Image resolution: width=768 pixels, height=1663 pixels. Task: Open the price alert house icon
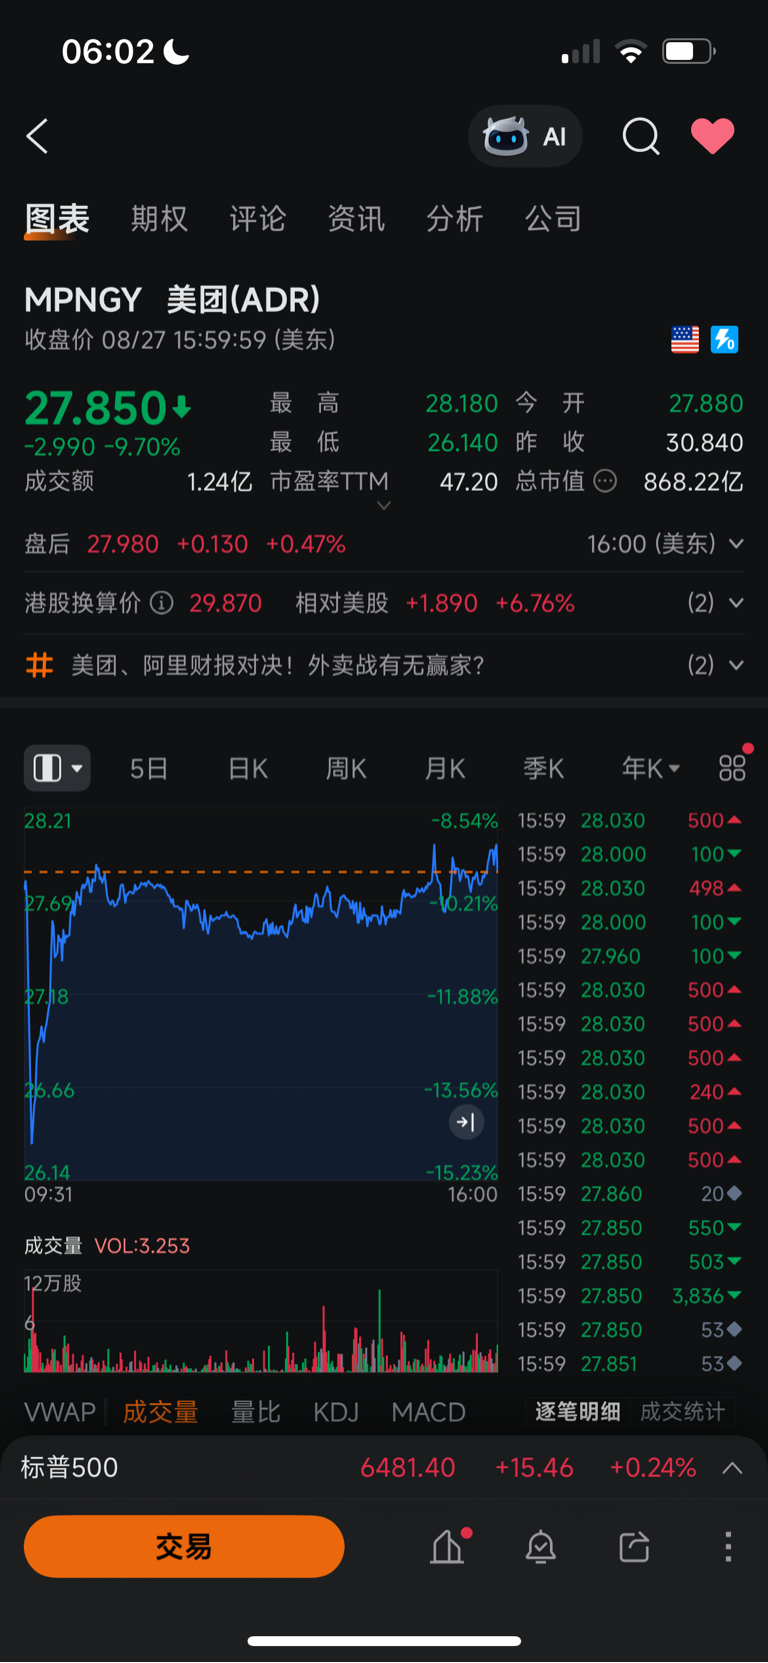[x=449, y=1546]
